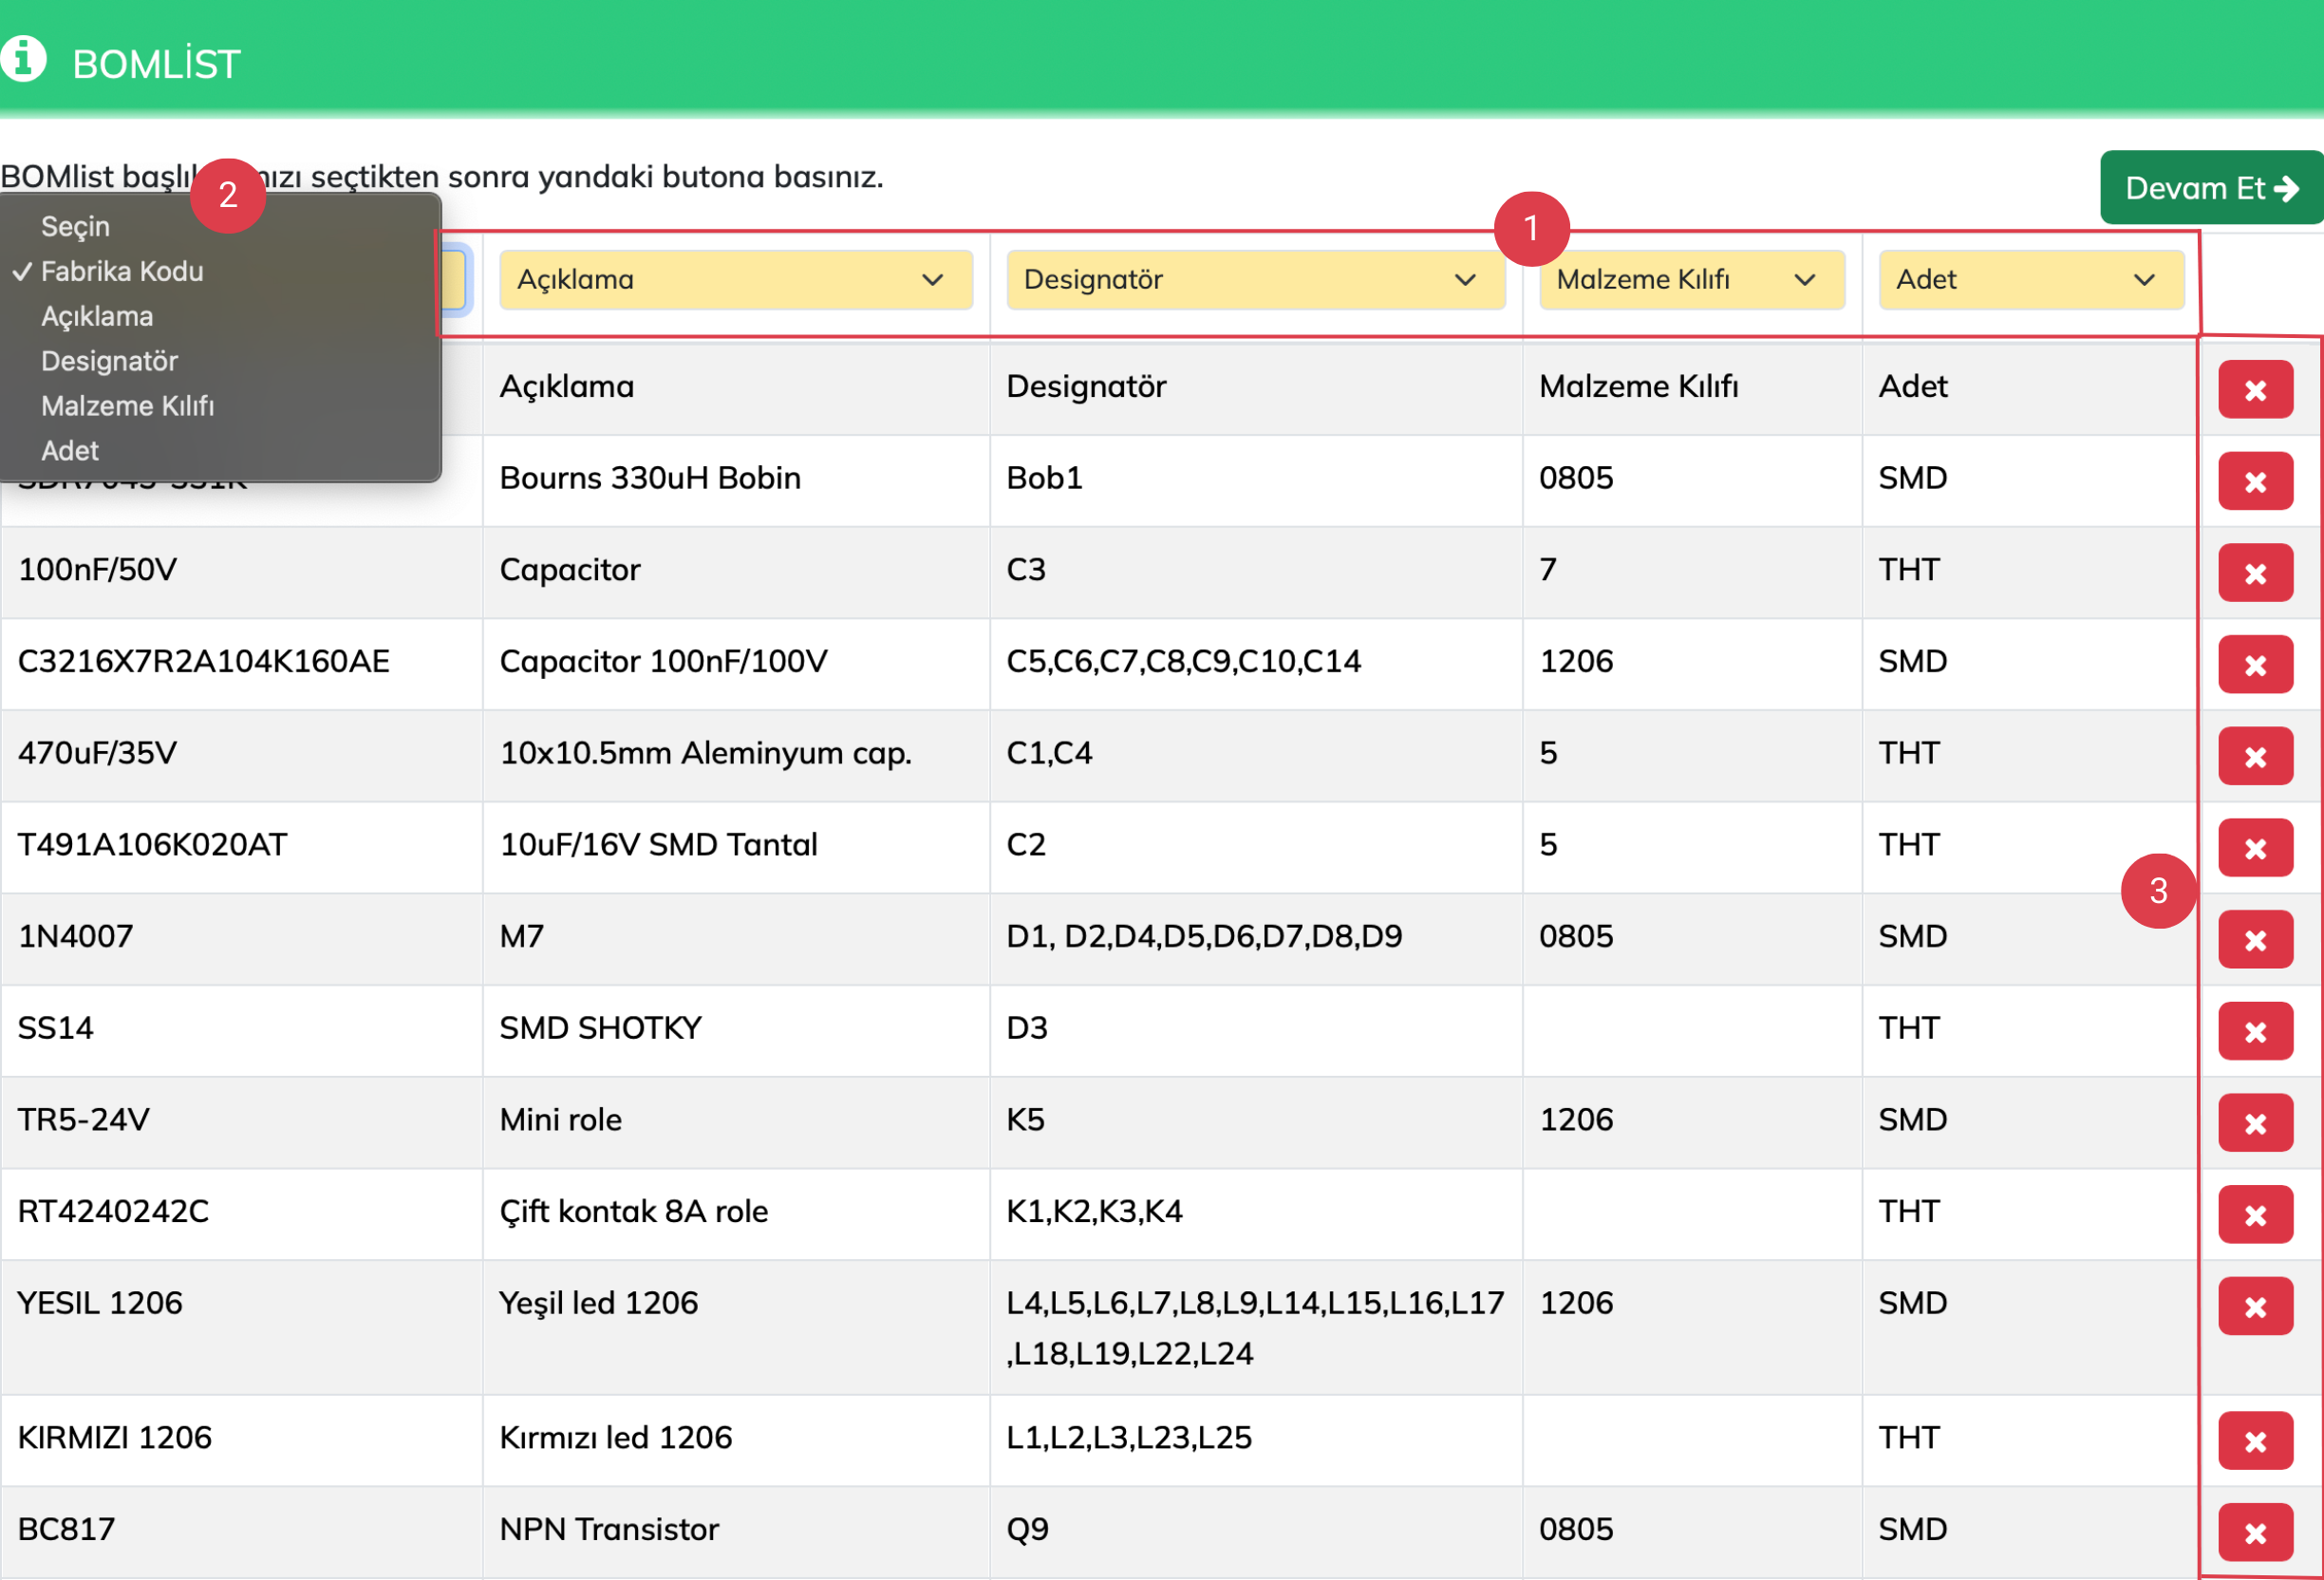Remove the TR5-24V Mini role row

pos(2254,1123)
